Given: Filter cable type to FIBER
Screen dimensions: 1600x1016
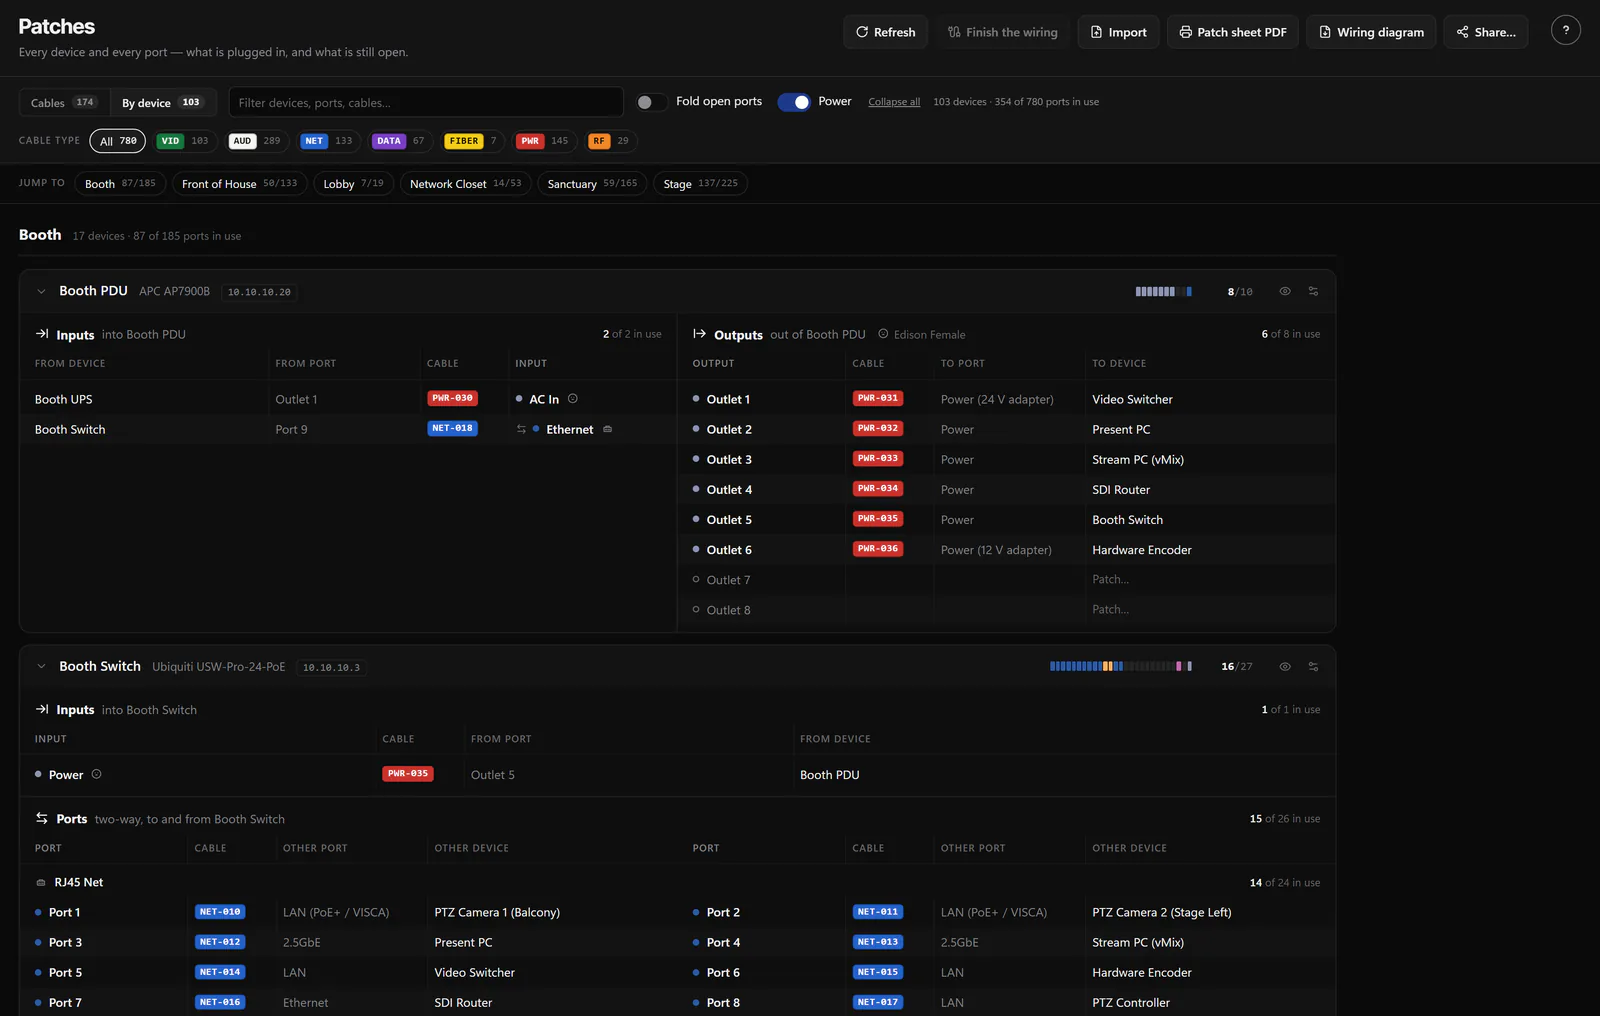Looking at the screenshot, I should (473, 141).
